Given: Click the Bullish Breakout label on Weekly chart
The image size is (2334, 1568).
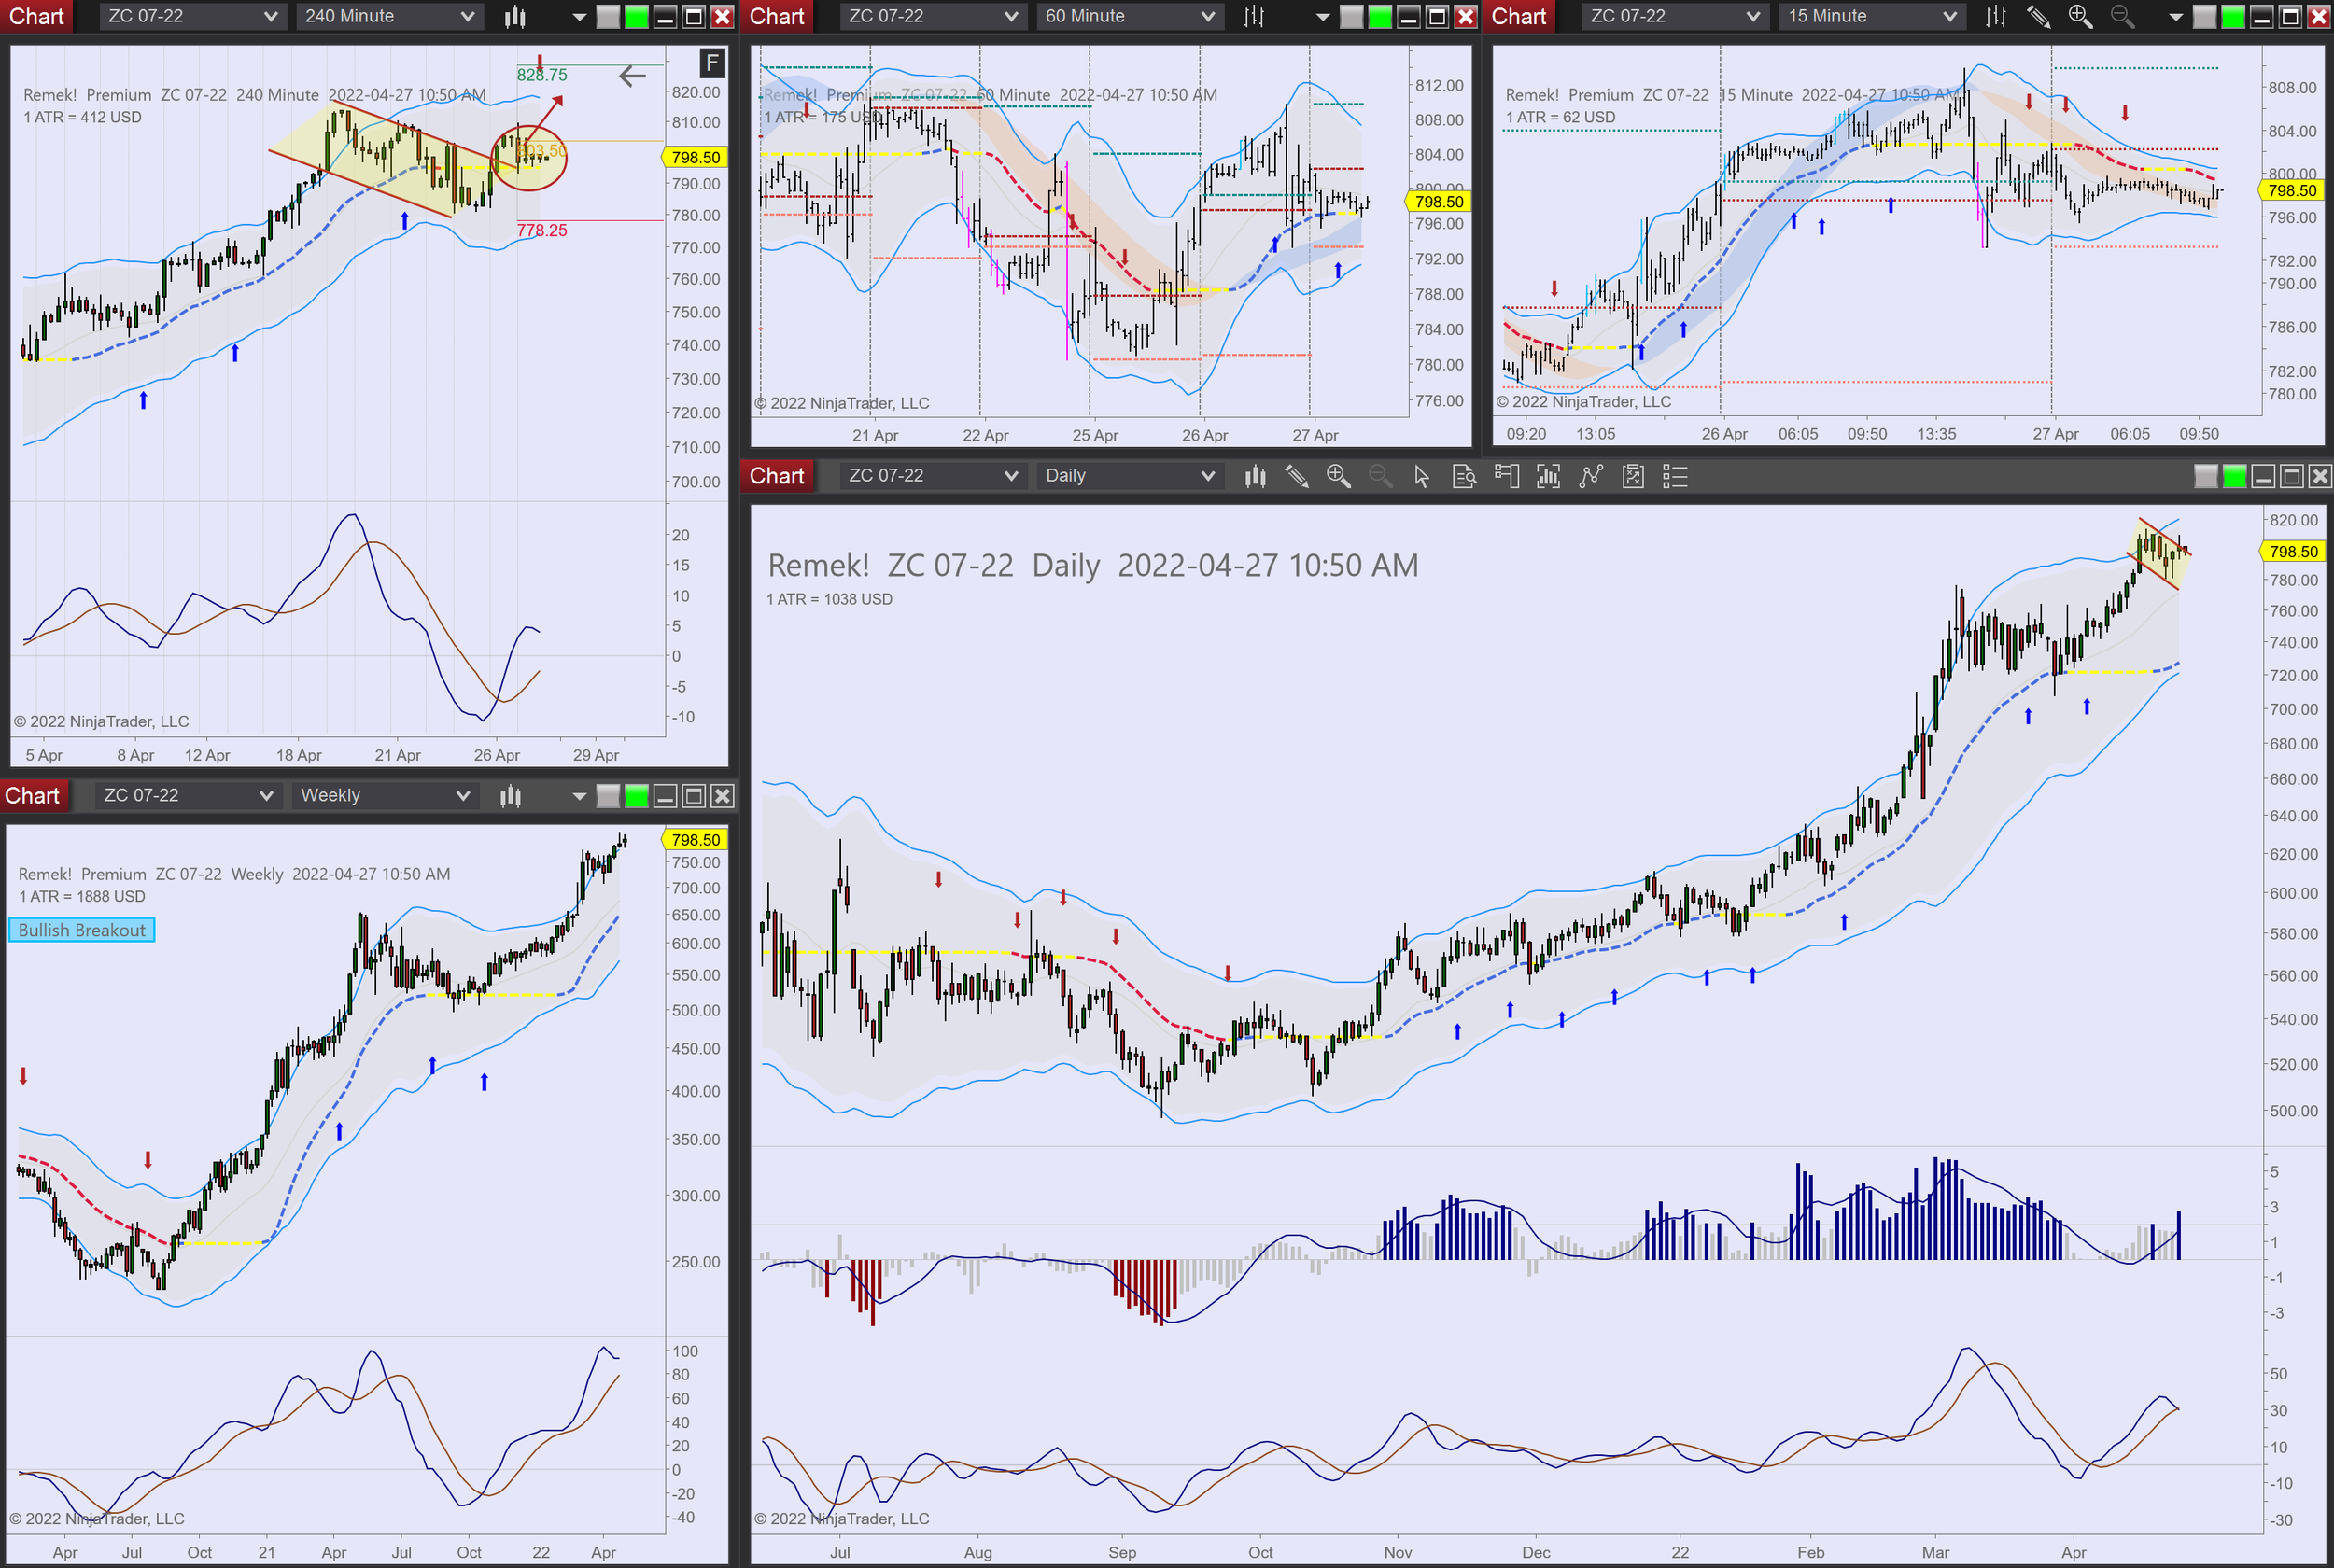Looking at the screenshot, I should [x=82, y=930].
